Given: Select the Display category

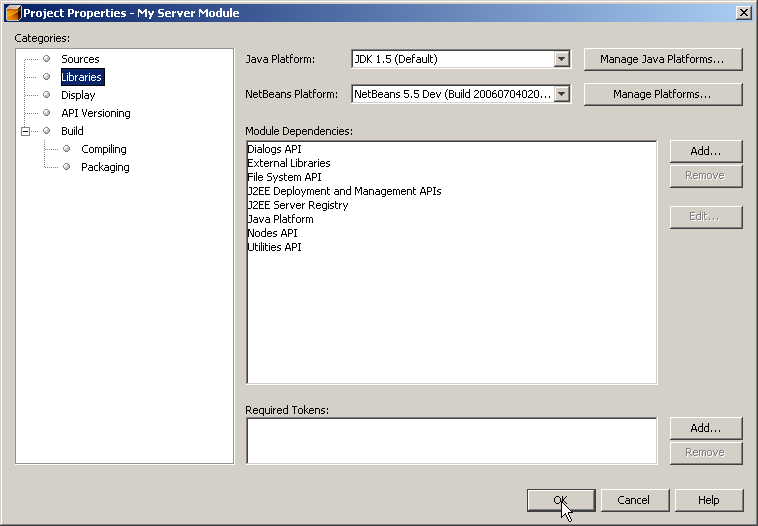Looking at the screenshot, I should pos(78,95).
